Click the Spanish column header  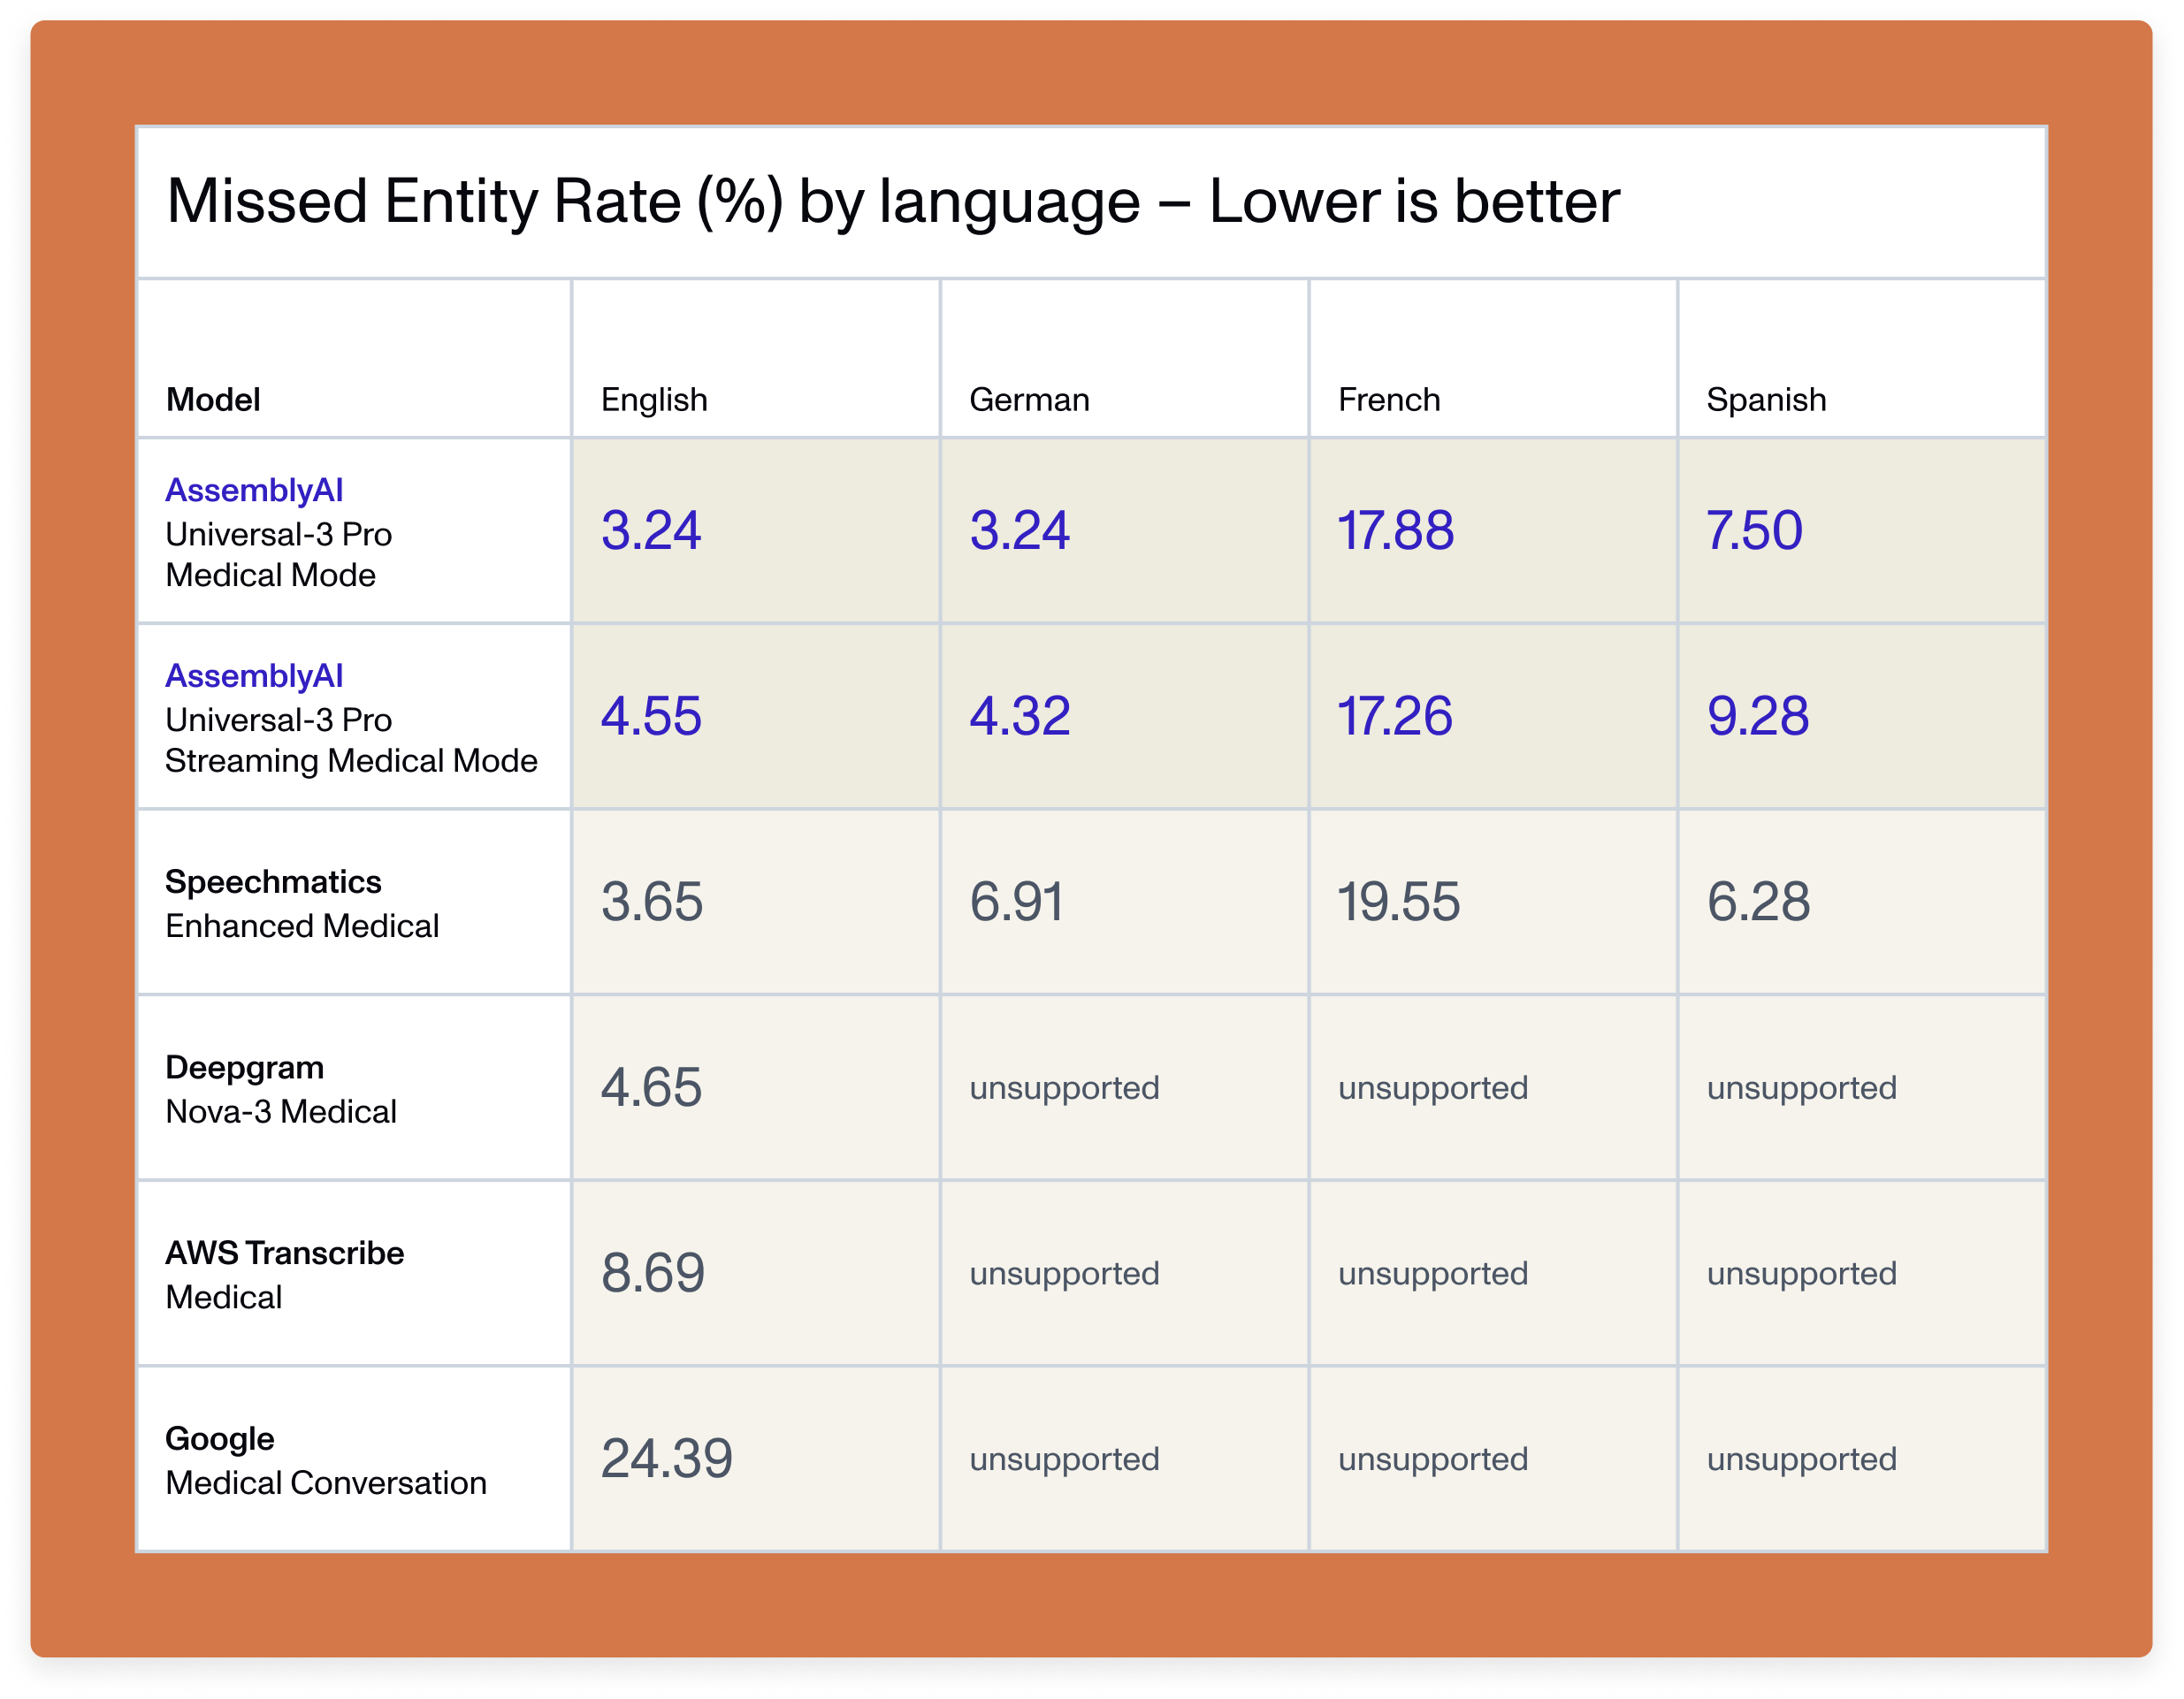point(1766,400)
